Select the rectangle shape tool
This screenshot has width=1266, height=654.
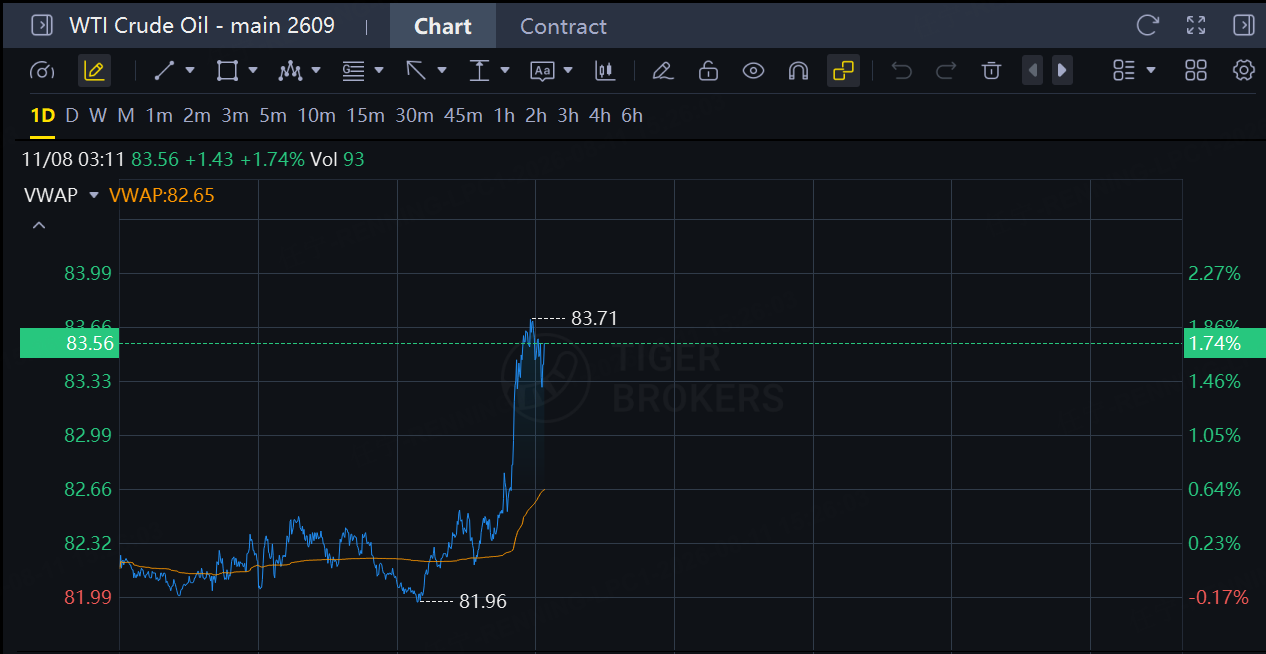[x=227, y=70]
